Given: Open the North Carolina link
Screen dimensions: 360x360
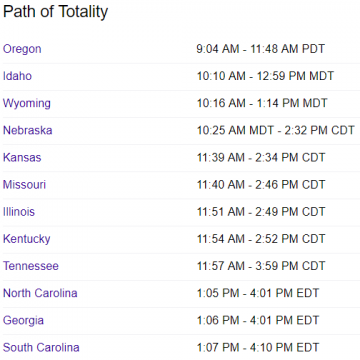Looking at the screenshot, I should click(x=40, y=293).
